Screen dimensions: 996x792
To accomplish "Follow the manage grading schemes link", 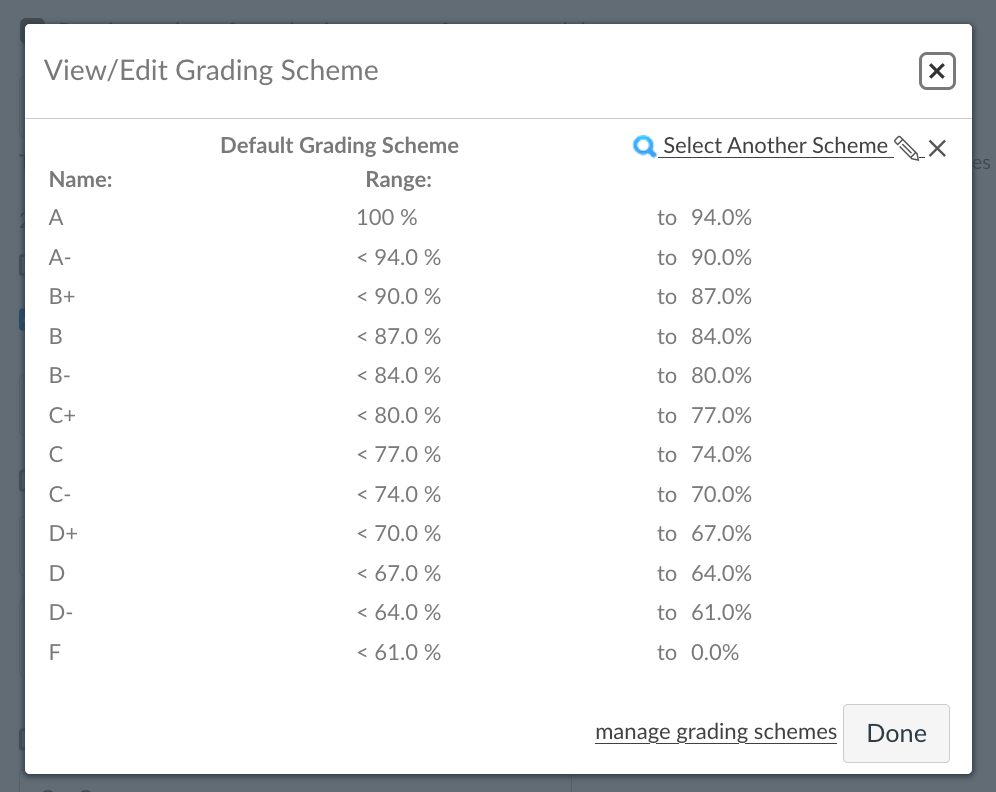I will tap(716, 732).
